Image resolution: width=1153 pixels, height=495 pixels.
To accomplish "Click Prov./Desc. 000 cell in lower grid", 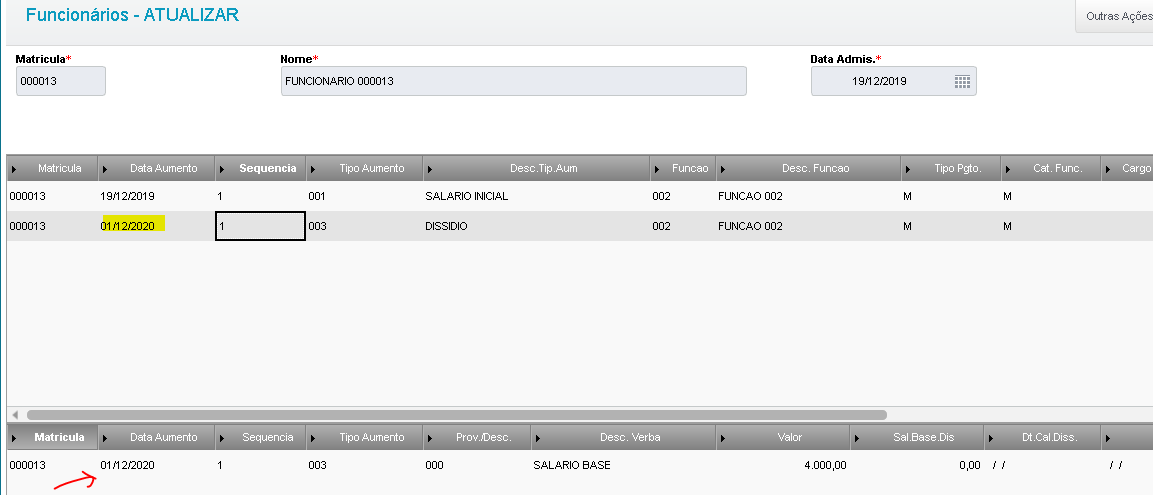I will 477,466.
